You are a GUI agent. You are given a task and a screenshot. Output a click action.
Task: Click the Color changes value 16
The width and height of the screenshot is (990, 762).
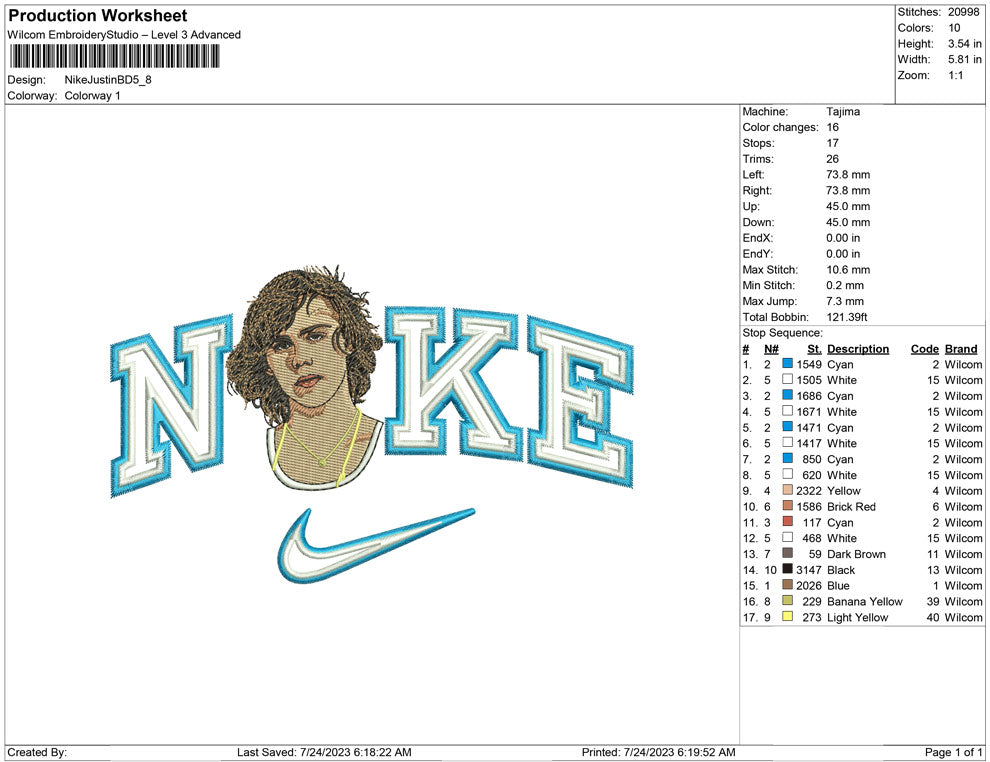[x=833, y=128]
